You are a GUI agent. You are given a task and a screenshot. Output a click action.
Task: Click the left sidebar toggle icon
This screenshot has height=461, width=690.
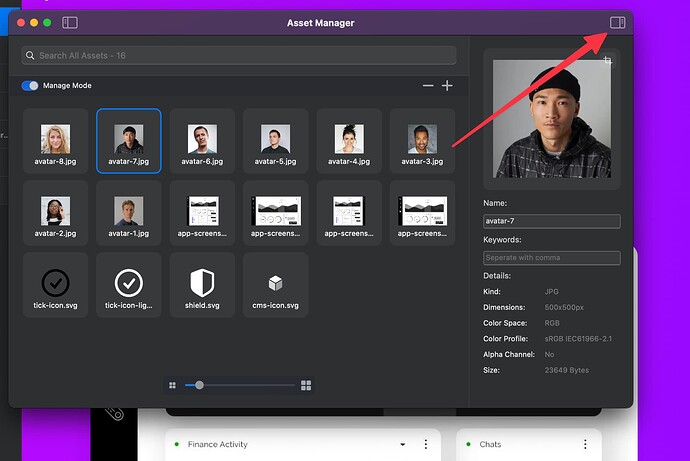pyautogui.click(x=70, y=22)
